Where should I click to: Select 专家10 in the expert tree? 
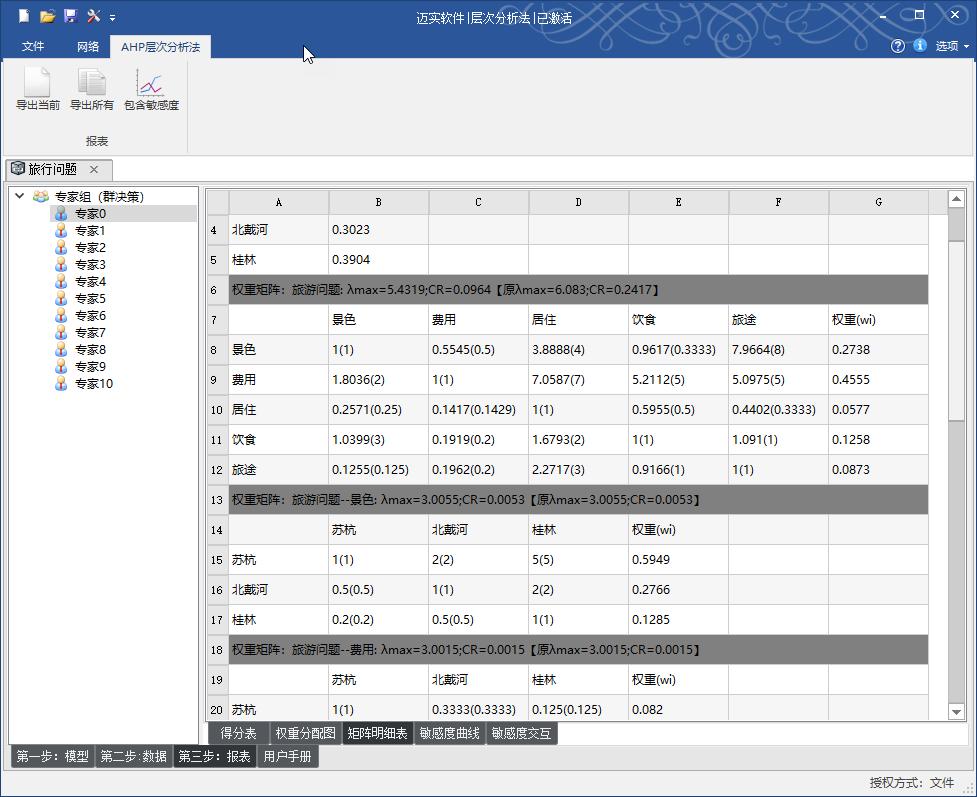point(93,384)
